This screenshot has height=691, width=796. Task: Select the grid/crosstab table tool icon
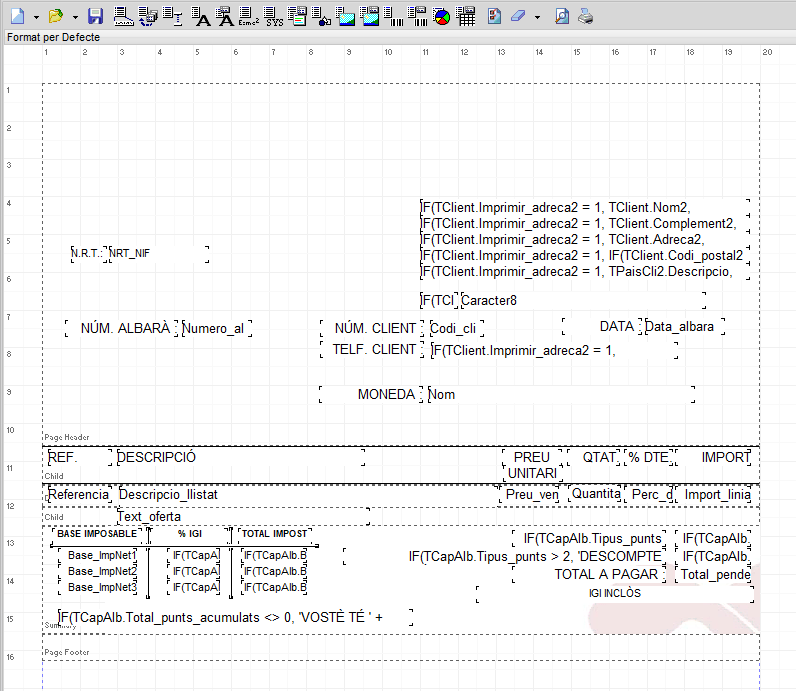tap(466, 16)
